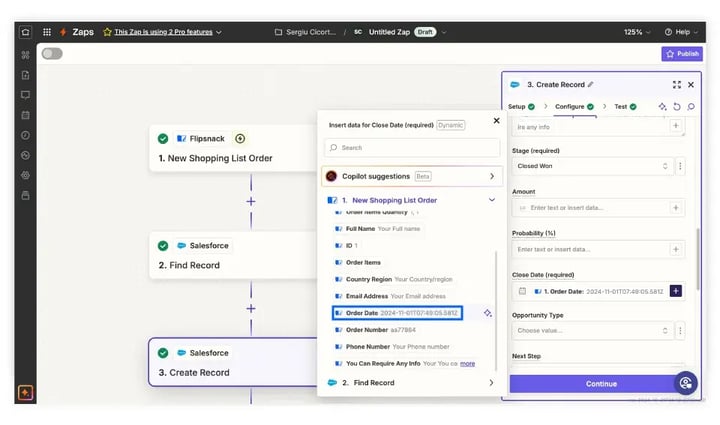This screenshot has height=425, width=720.
Task: Expand Copilot suggestions
Action: pos(411,176)
